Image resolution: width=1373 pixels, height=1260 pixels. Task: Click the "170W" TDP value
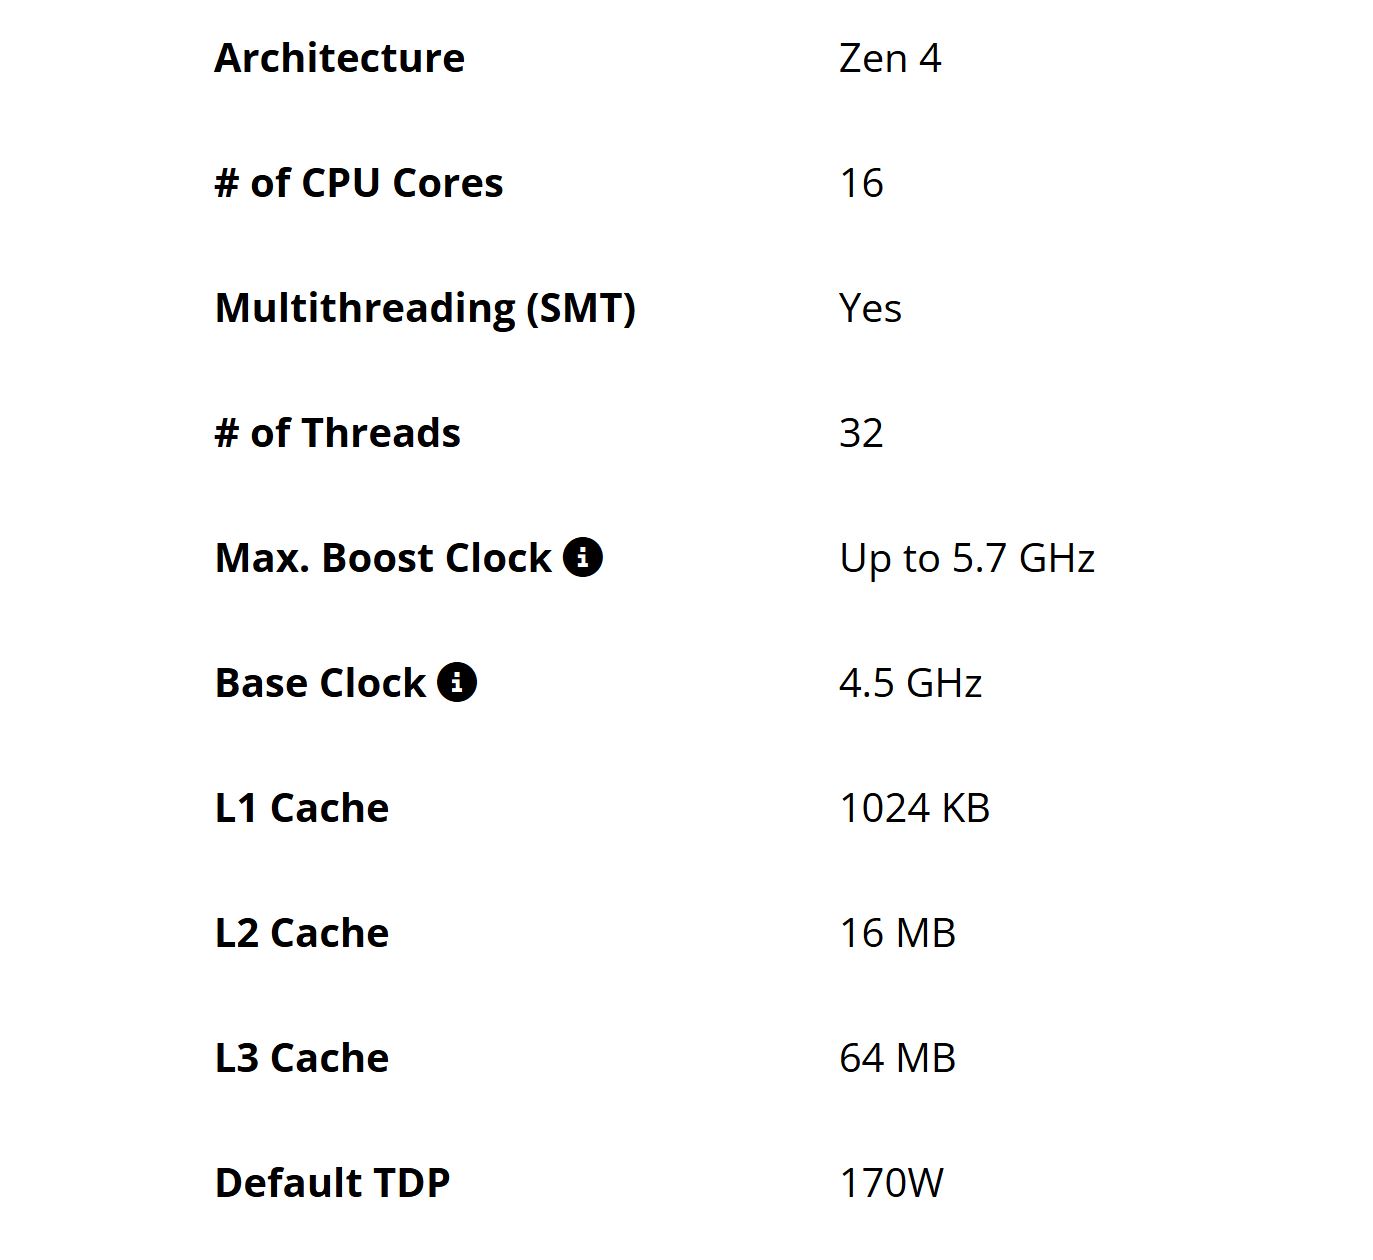tap(891, 1183)
